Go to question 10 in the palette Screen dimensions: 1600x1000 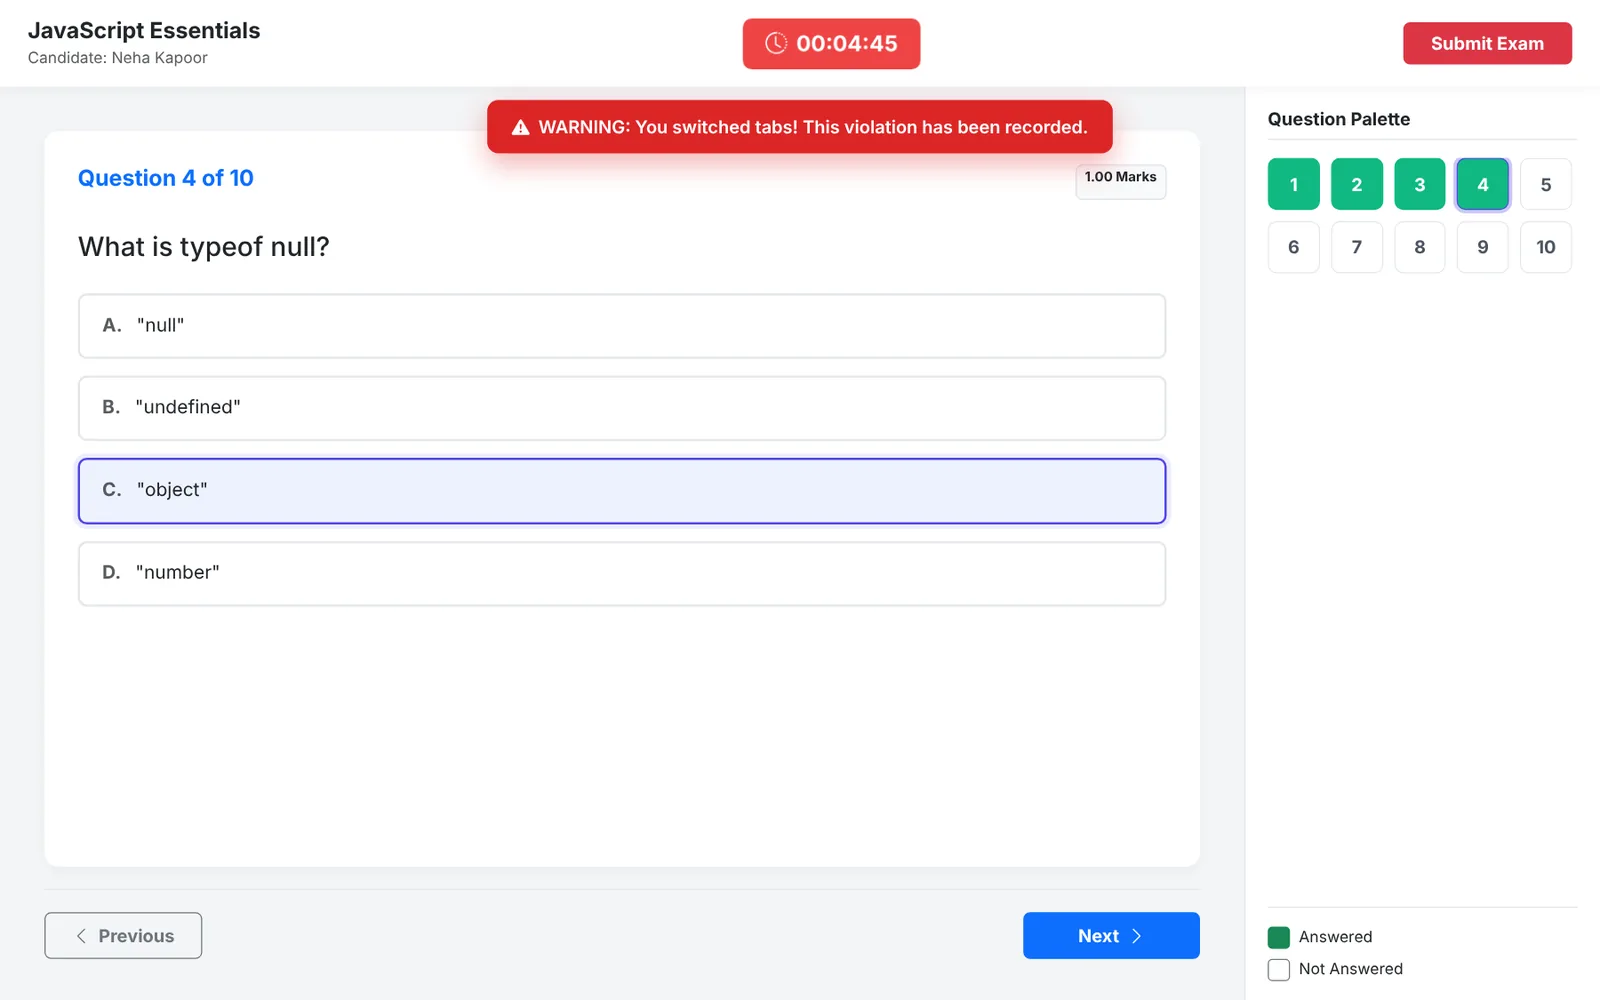tap(1546, 247)
